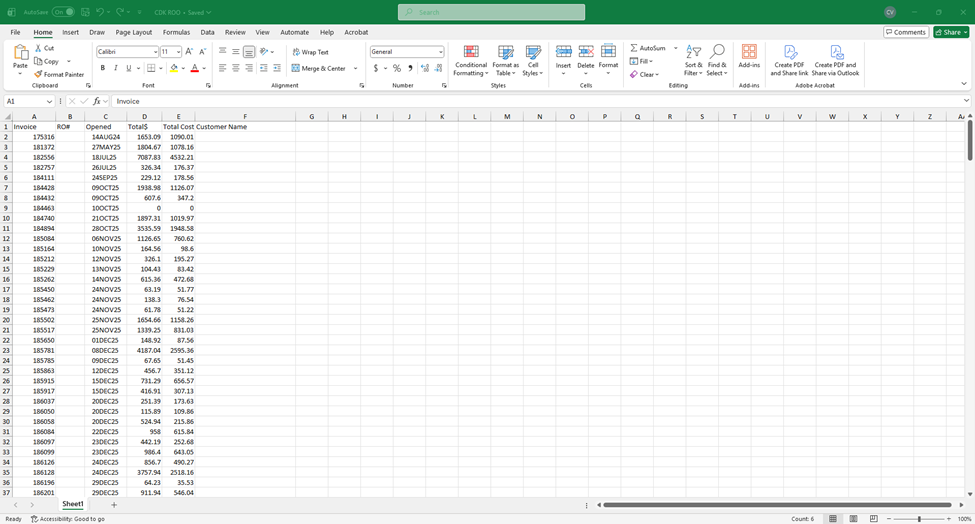Apply the yellow fill color bucket
The image size is (975, 524).
174,68
